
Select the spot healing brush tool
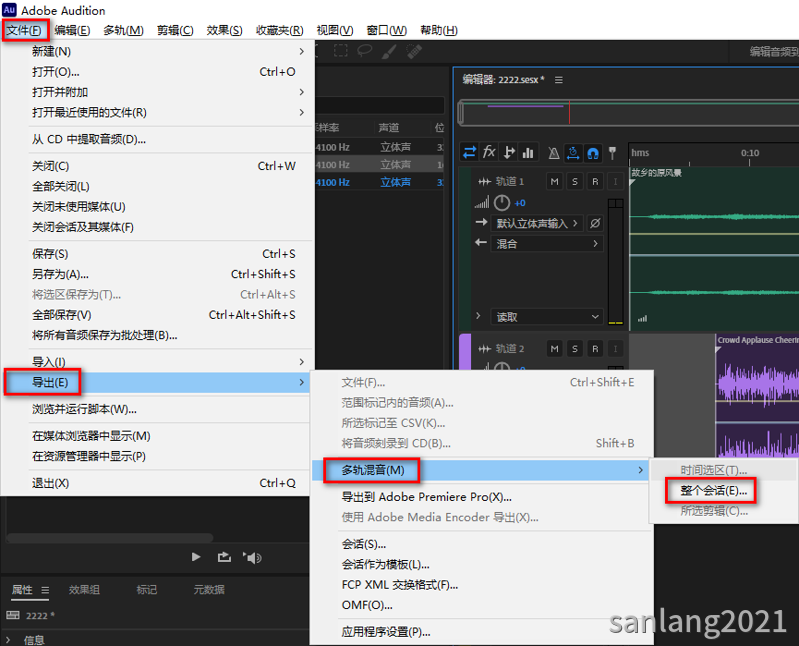click(414, 50)
